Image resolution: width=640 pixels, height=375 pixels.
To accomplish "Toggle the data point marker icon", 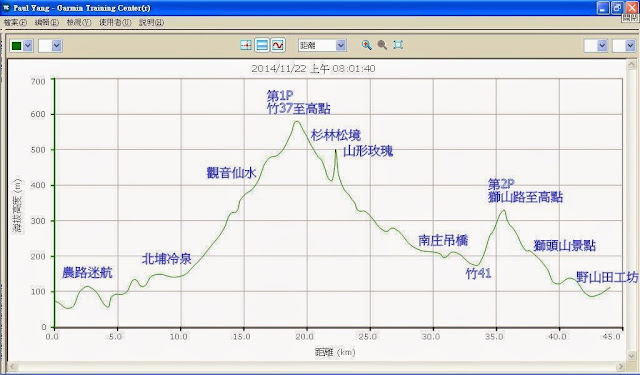I will pyautogui.click(x=246, y=45).
